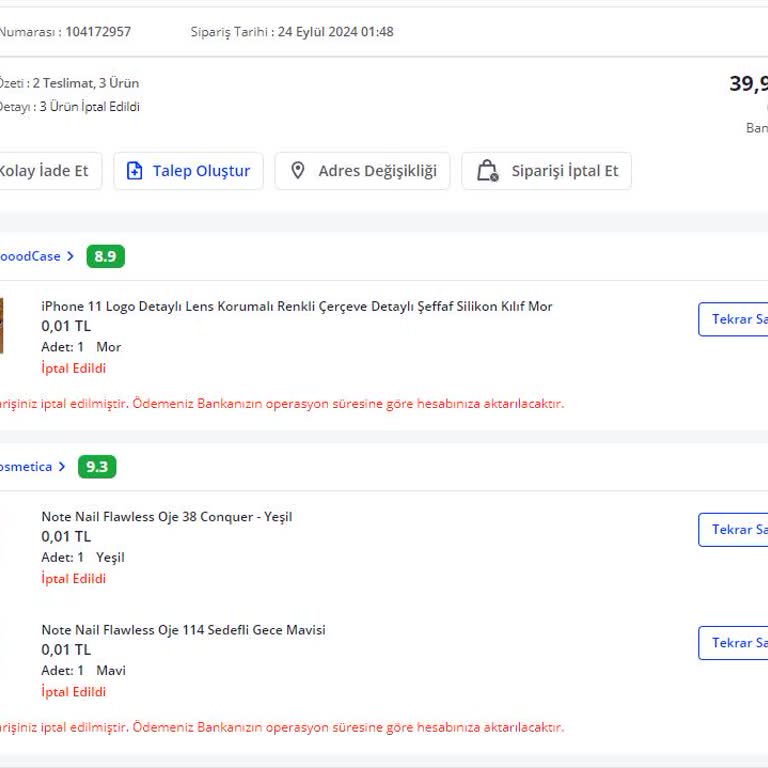Open Adres Değişikliği button
Image resolution: width=768 pixels, height=768 pixels.
(362, 171)
